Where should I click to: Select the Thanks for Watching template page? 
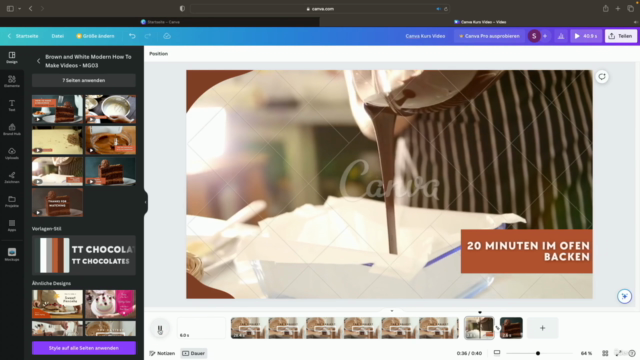click(57, 202)
